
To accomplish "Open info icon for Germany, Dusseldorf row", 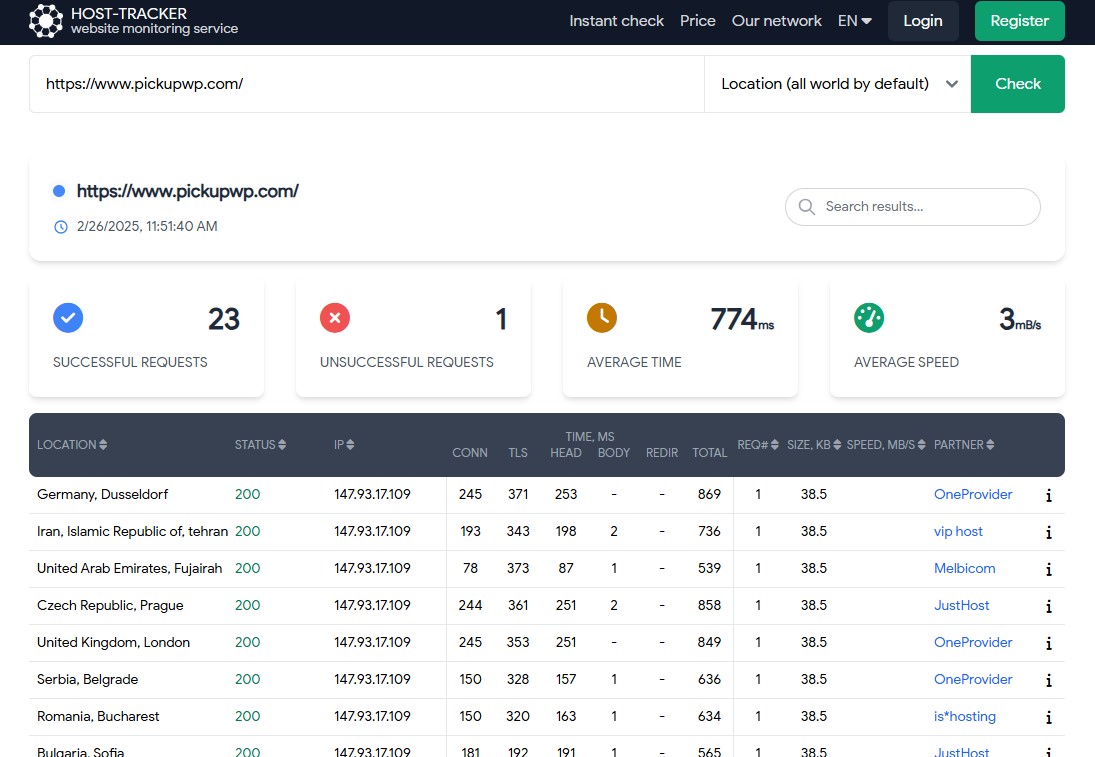I will pos(1048,495).
